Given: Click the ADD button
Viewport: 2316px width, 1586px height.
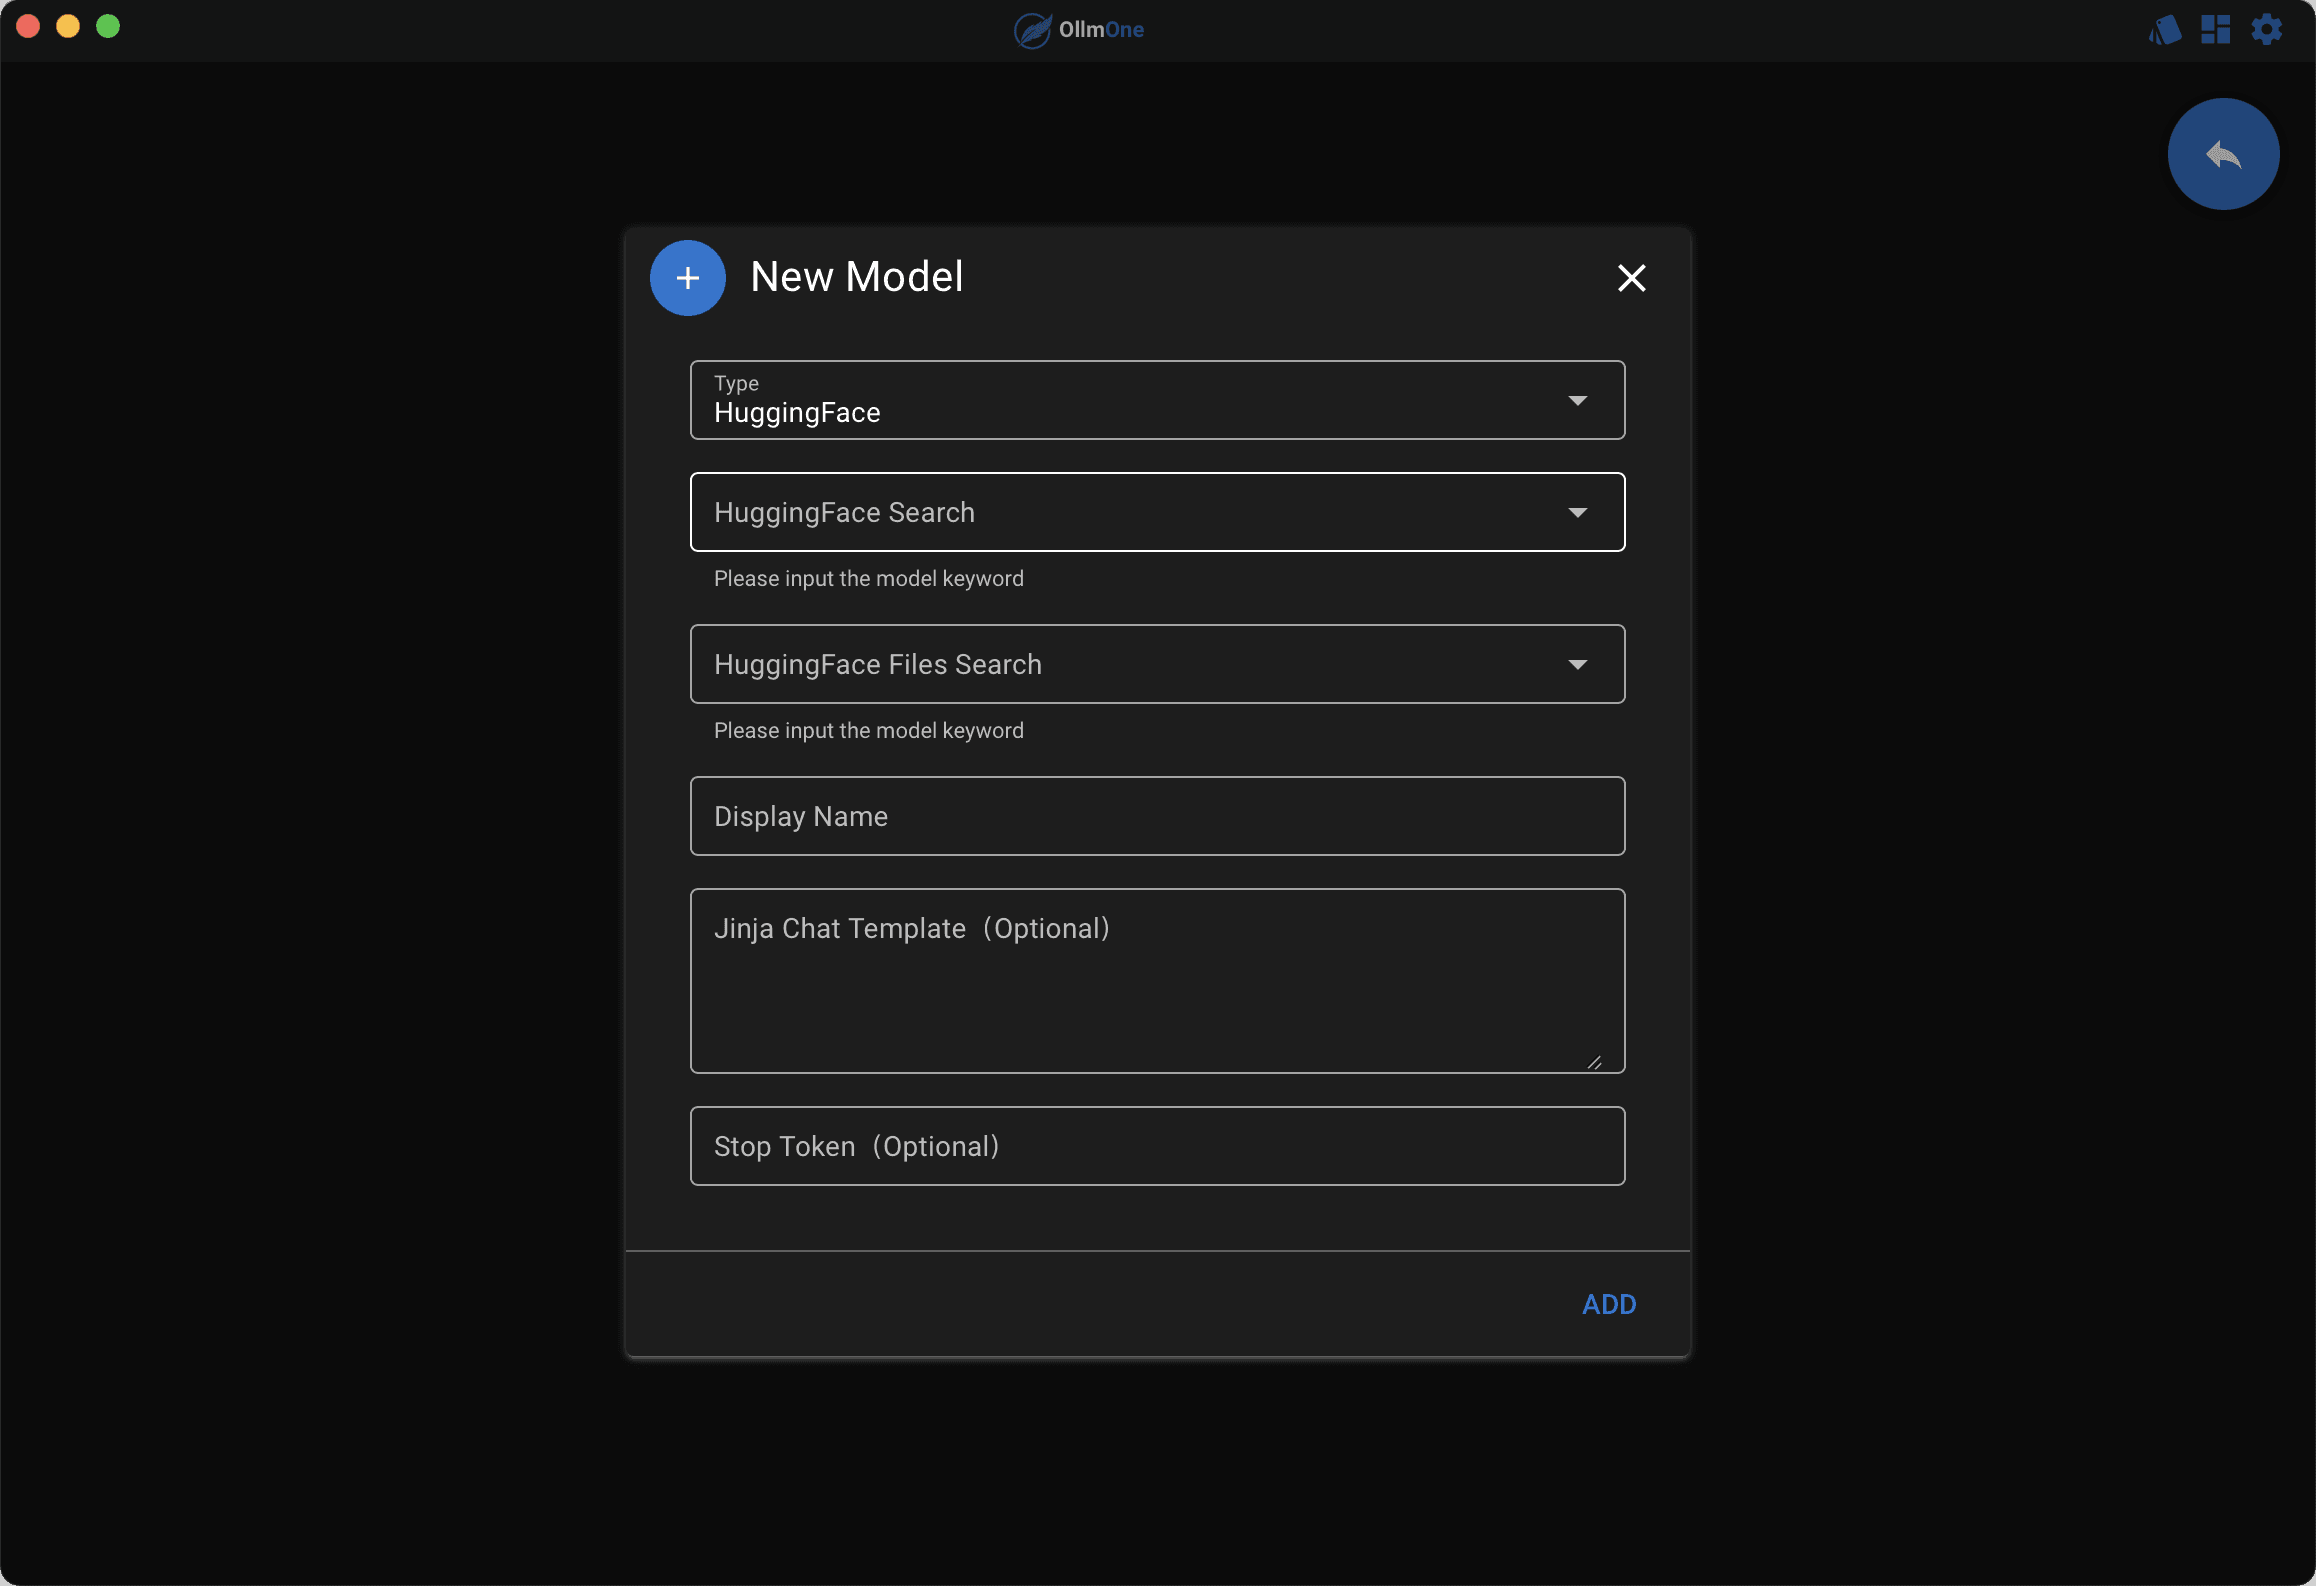Looking at the screenshot, I should click(x=1608, y=1304).
